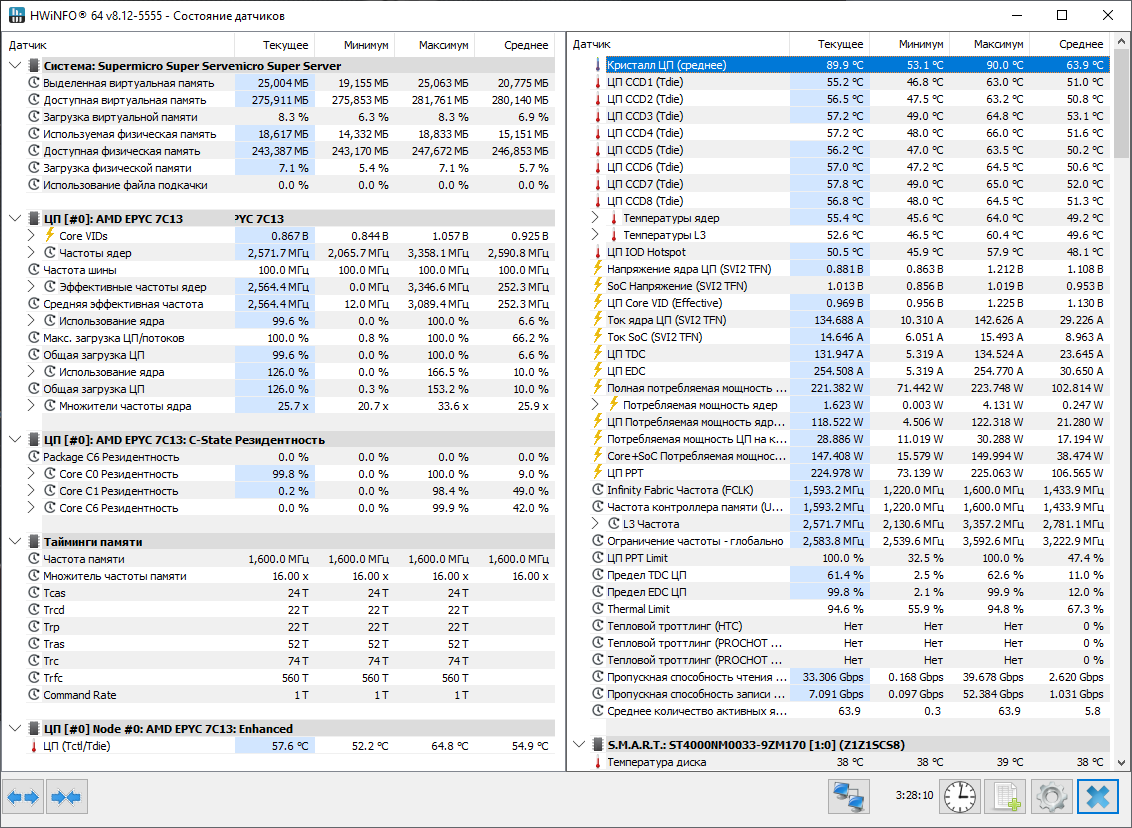Click the lightning icon of ЦП PPT

click(598, 473)
